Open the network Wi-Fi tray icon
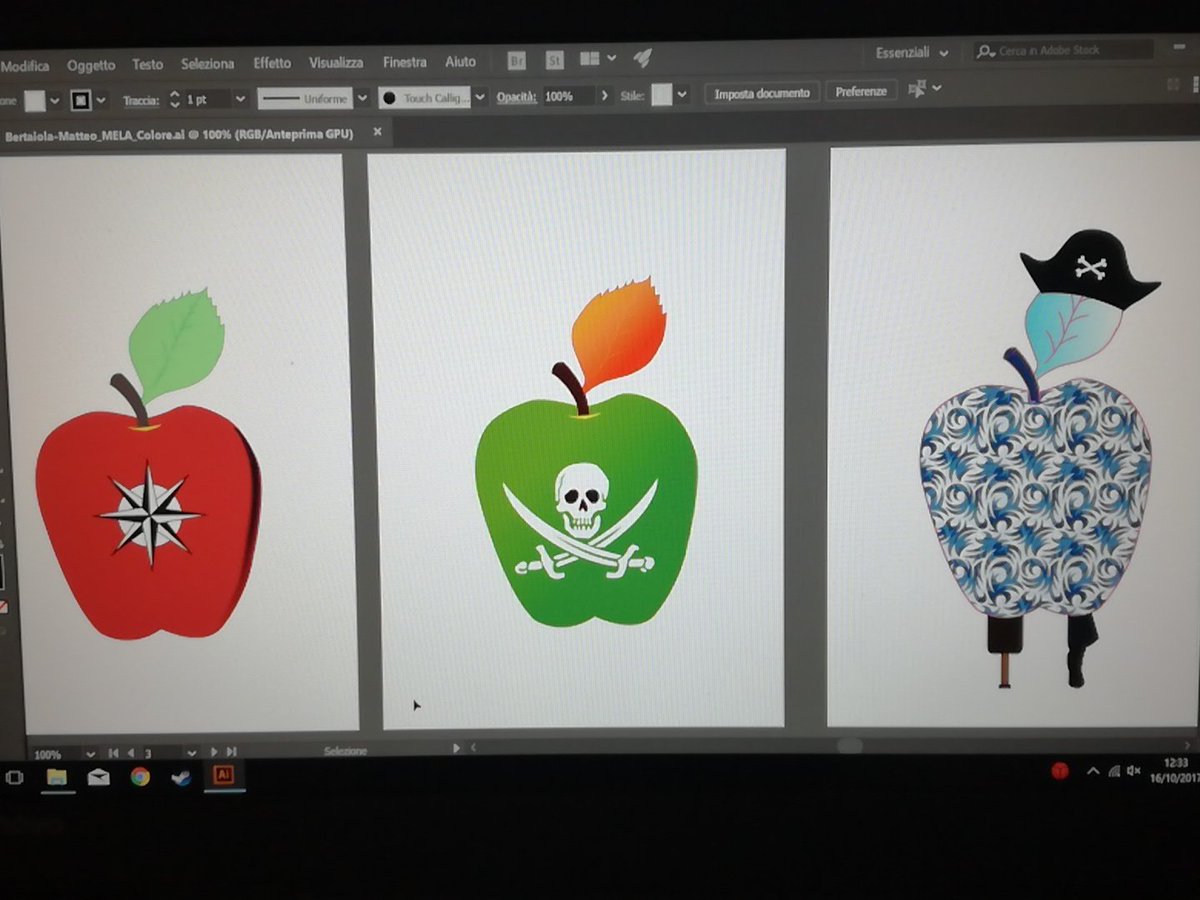 tap(1114, 771)
